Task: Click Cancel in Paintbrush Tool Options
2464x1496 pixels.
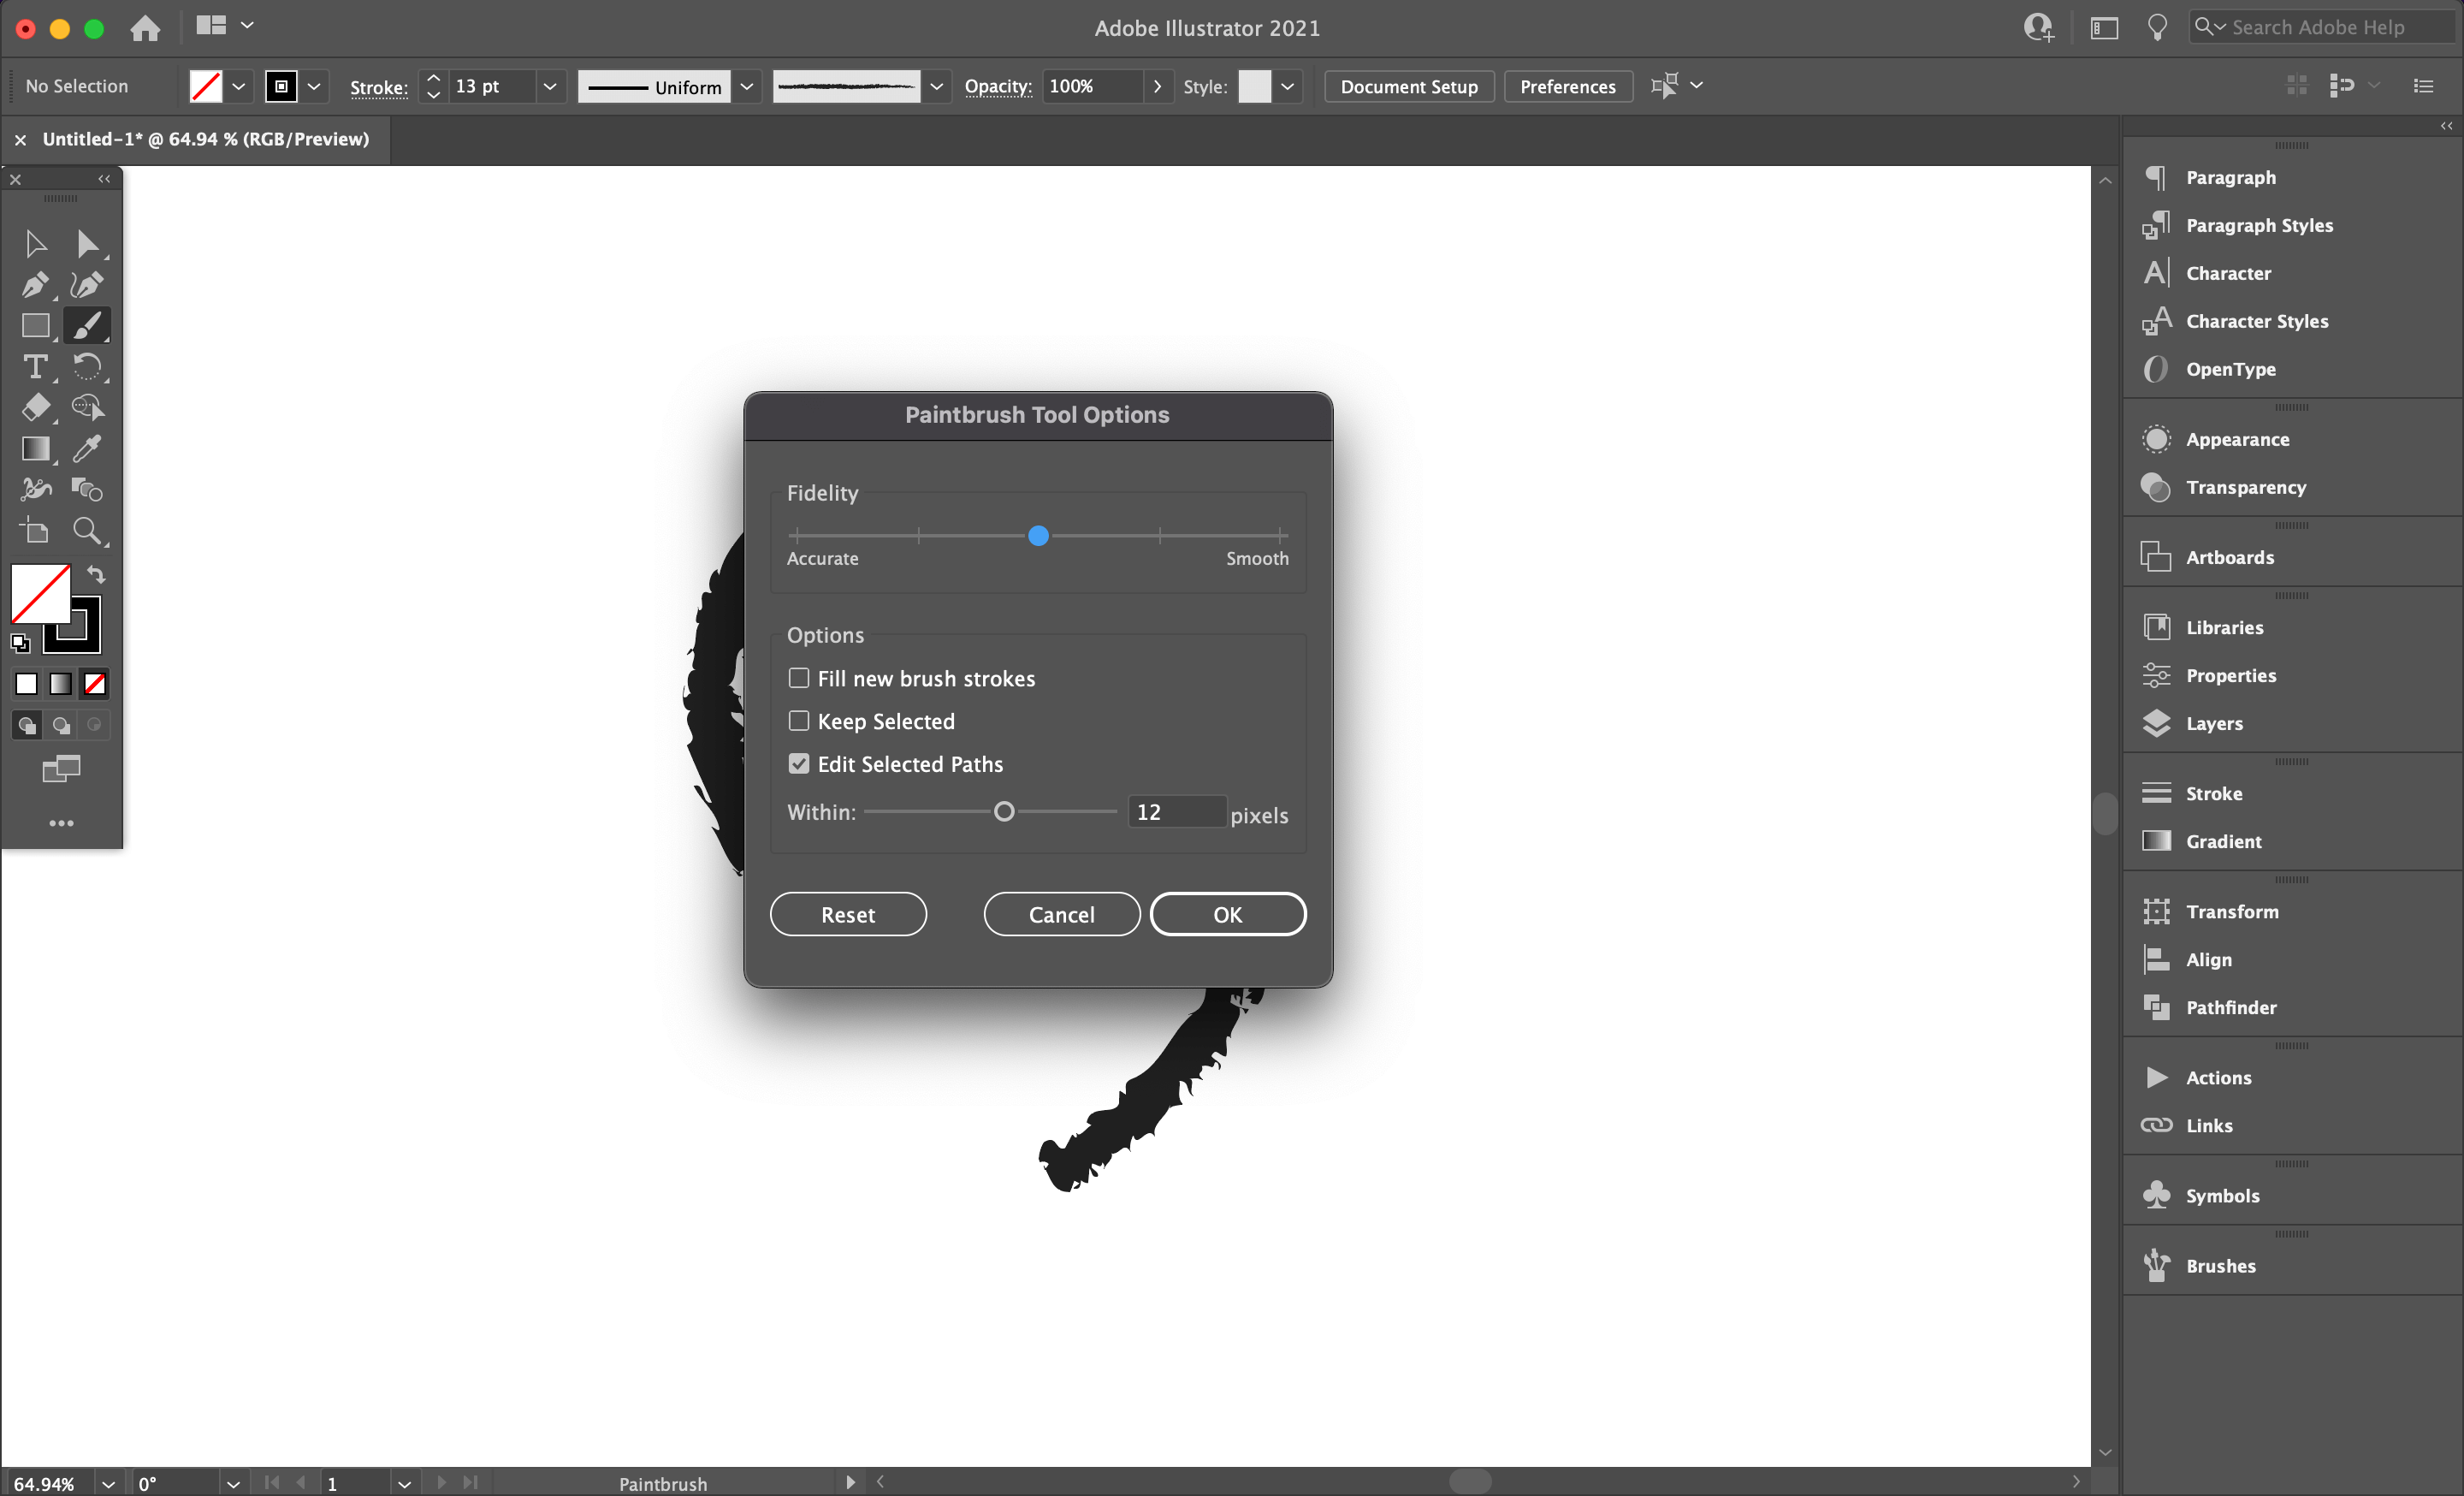Action: 1062,914
